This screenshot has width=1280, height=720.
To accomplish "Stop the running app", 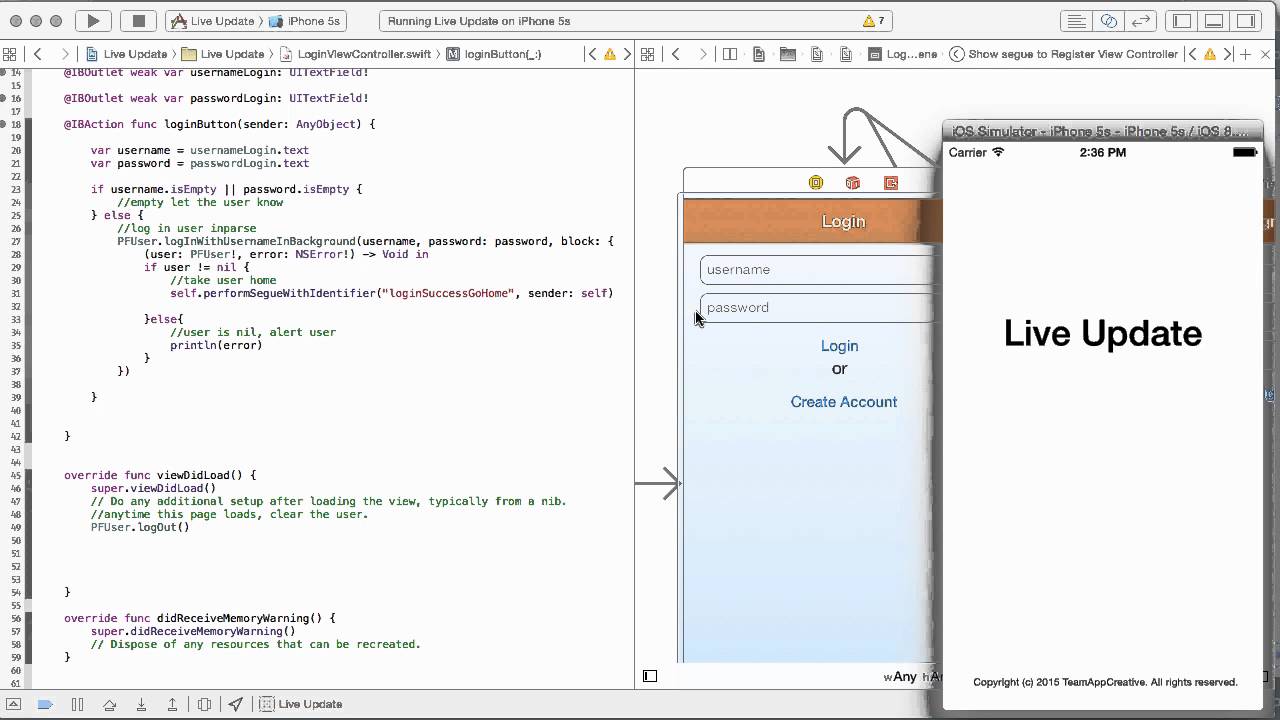I will point(139,21).
